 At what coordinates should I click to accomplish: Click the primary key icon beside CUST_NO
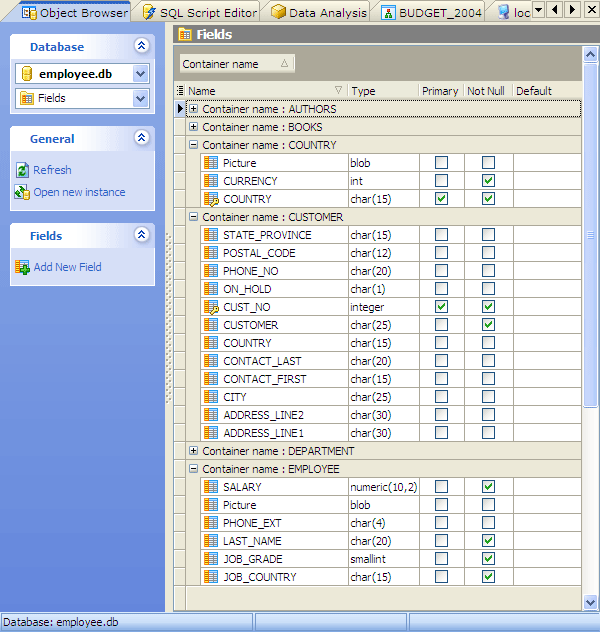[211, 307]
